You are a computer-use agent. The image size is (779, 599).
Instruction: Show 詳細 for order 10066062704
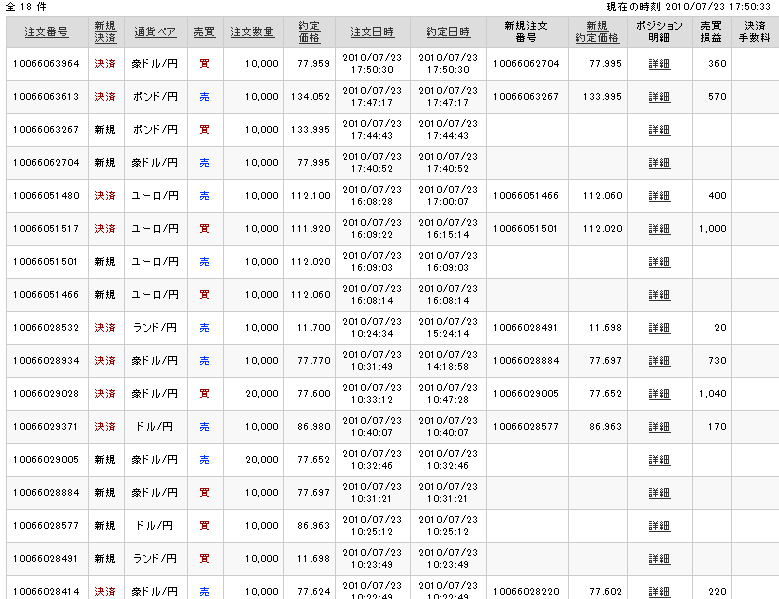659,163
